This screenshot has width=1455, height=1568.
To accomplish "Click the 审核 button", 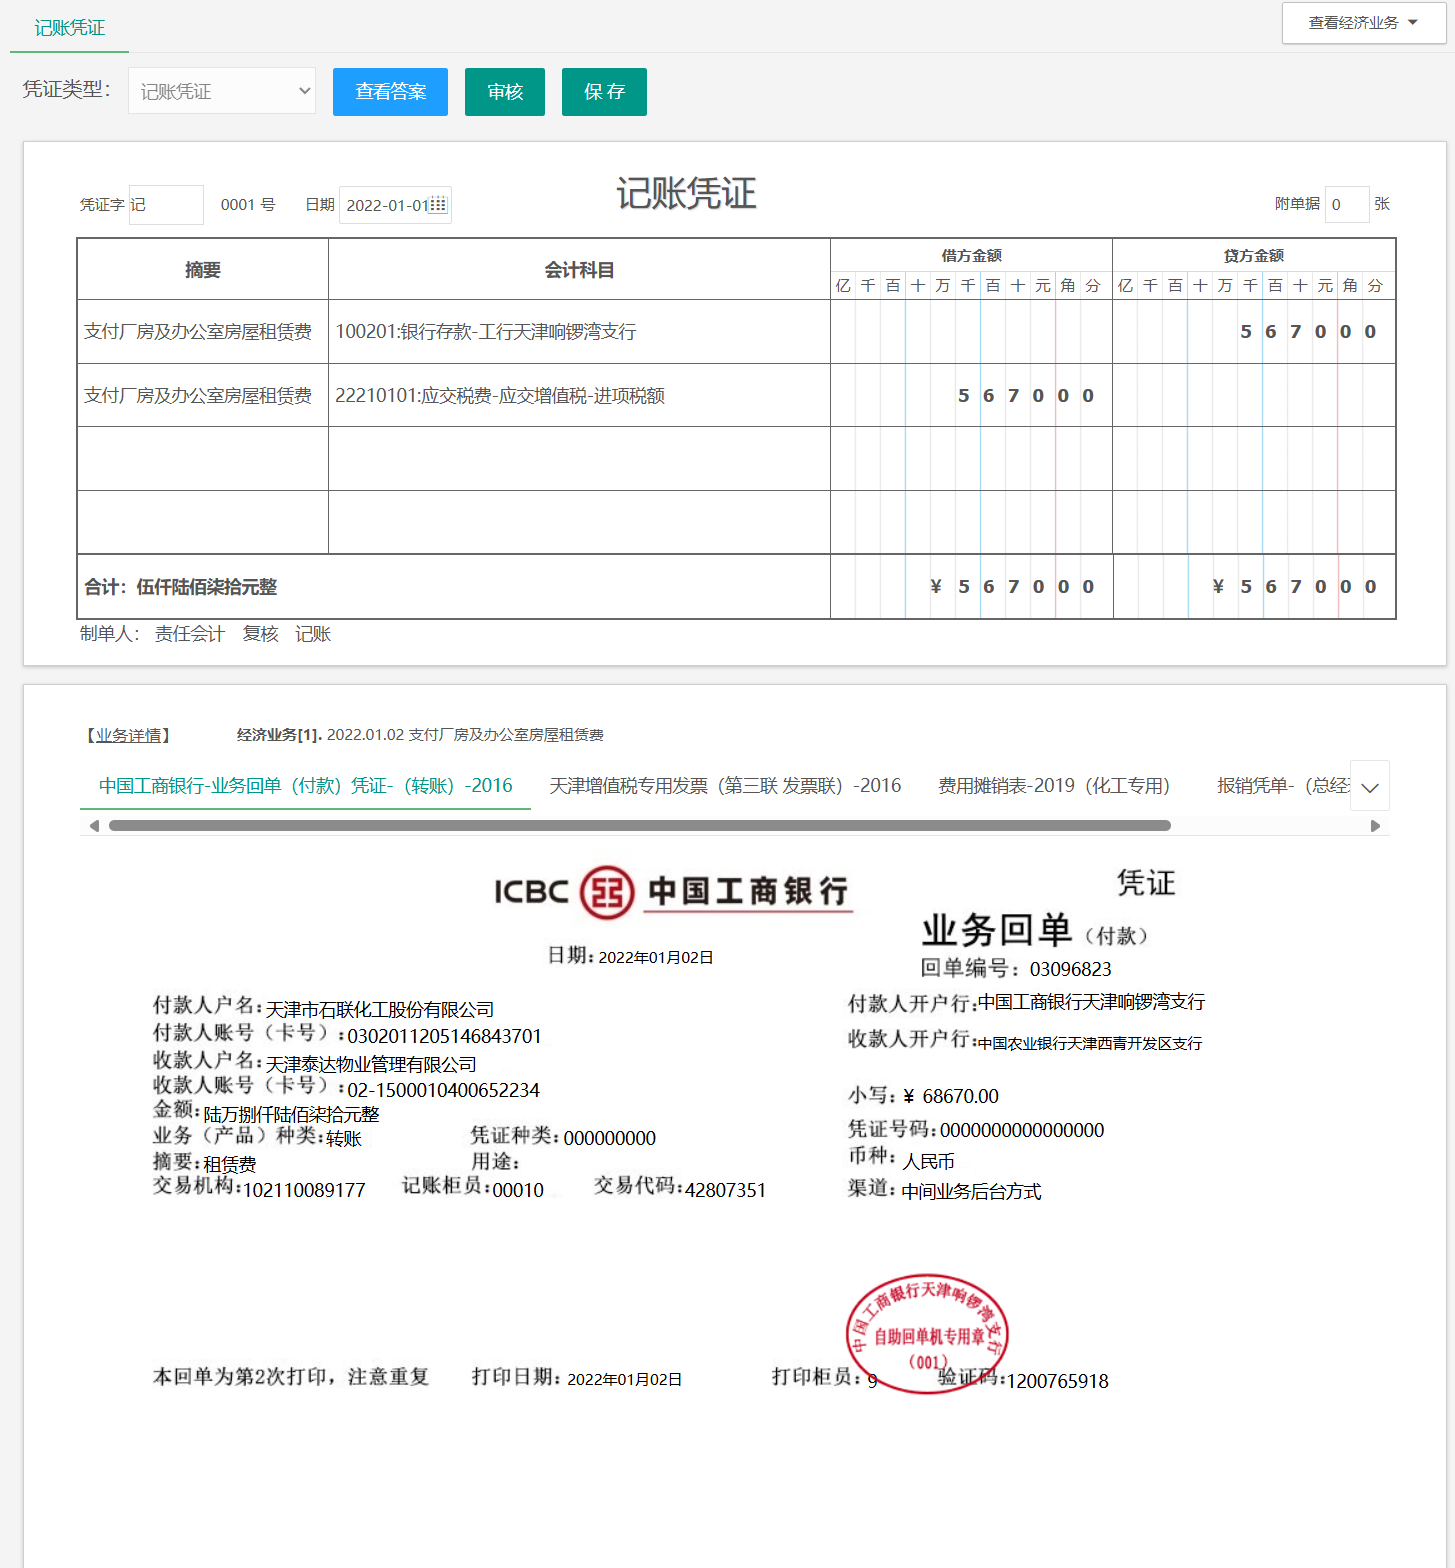I will [x=505, y=92].
